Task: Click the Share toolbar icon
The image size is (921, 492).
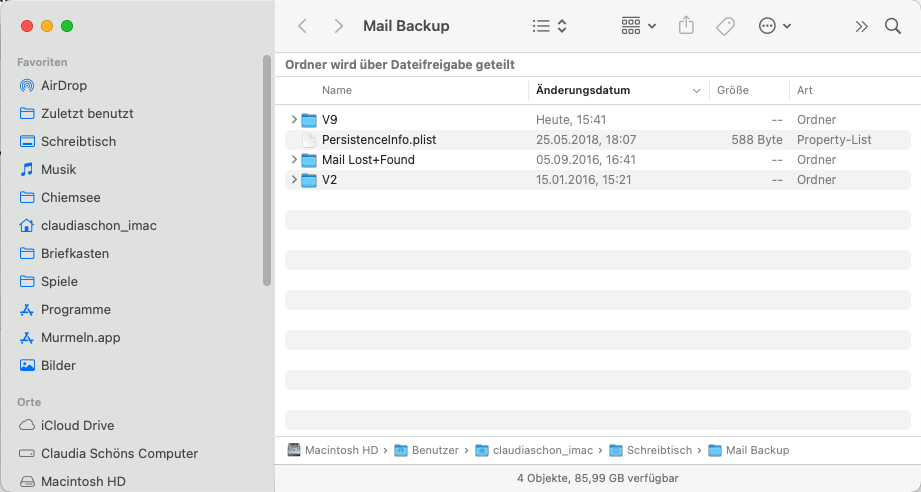Action: click(x=686, y=26)
